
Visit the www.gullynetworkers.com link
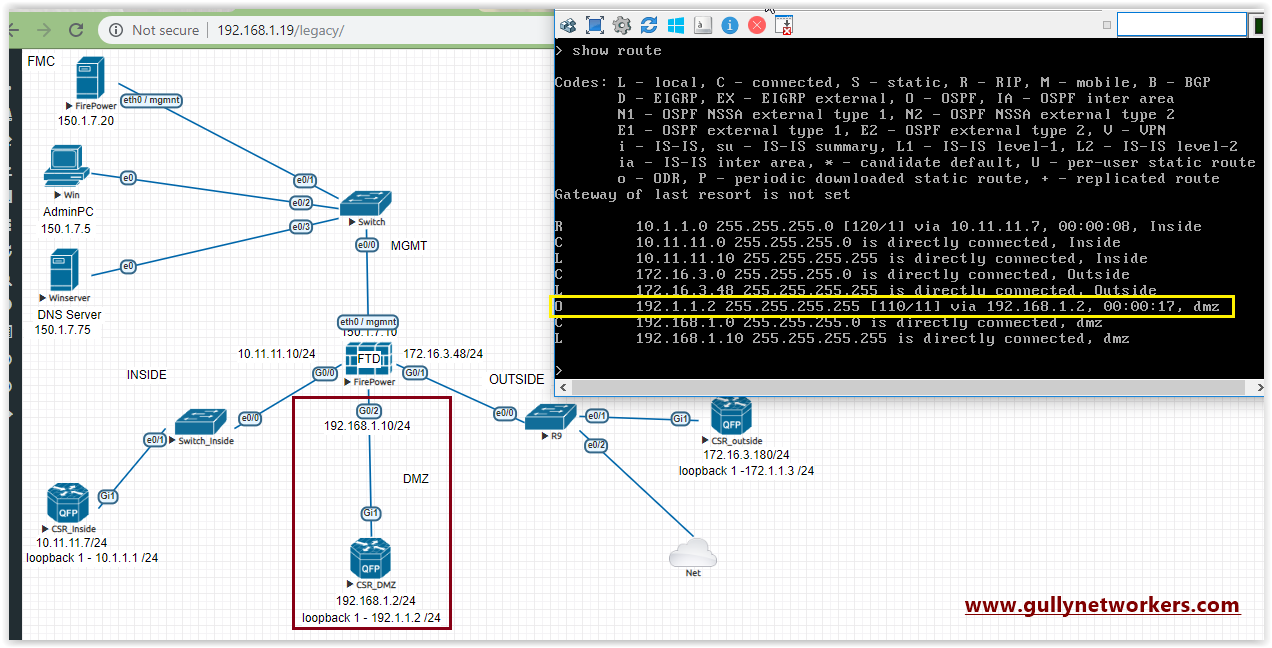coord(1101,605)
